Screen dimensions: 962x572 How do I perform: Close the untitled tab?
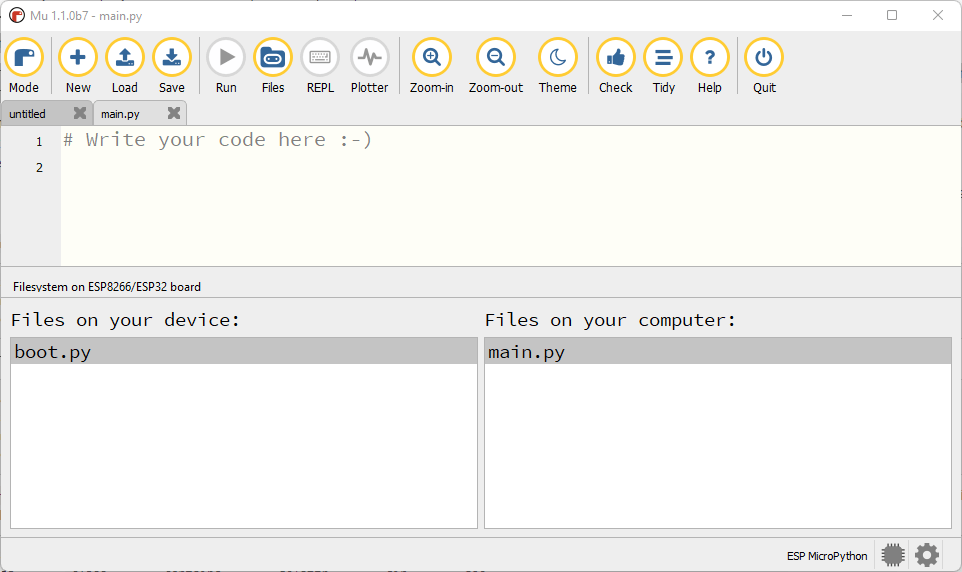pos(80,113)
